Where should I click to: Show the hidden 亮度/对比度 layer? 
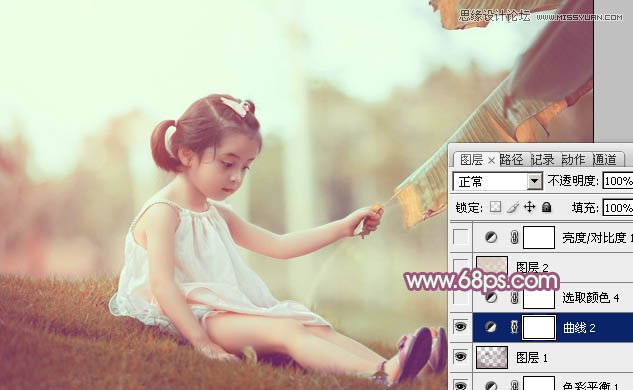pos(461,237)
